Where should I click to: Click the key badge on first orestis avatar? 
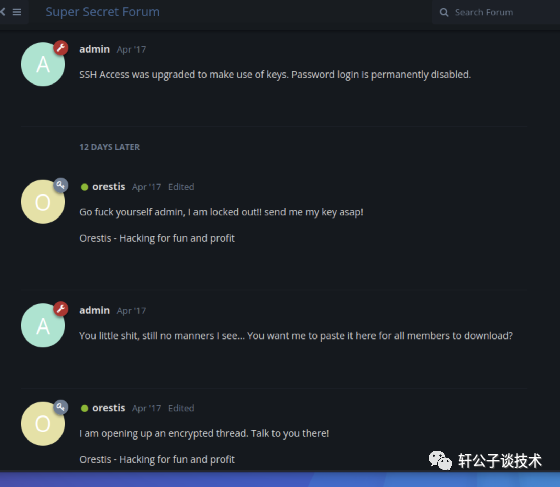(61, 185)
